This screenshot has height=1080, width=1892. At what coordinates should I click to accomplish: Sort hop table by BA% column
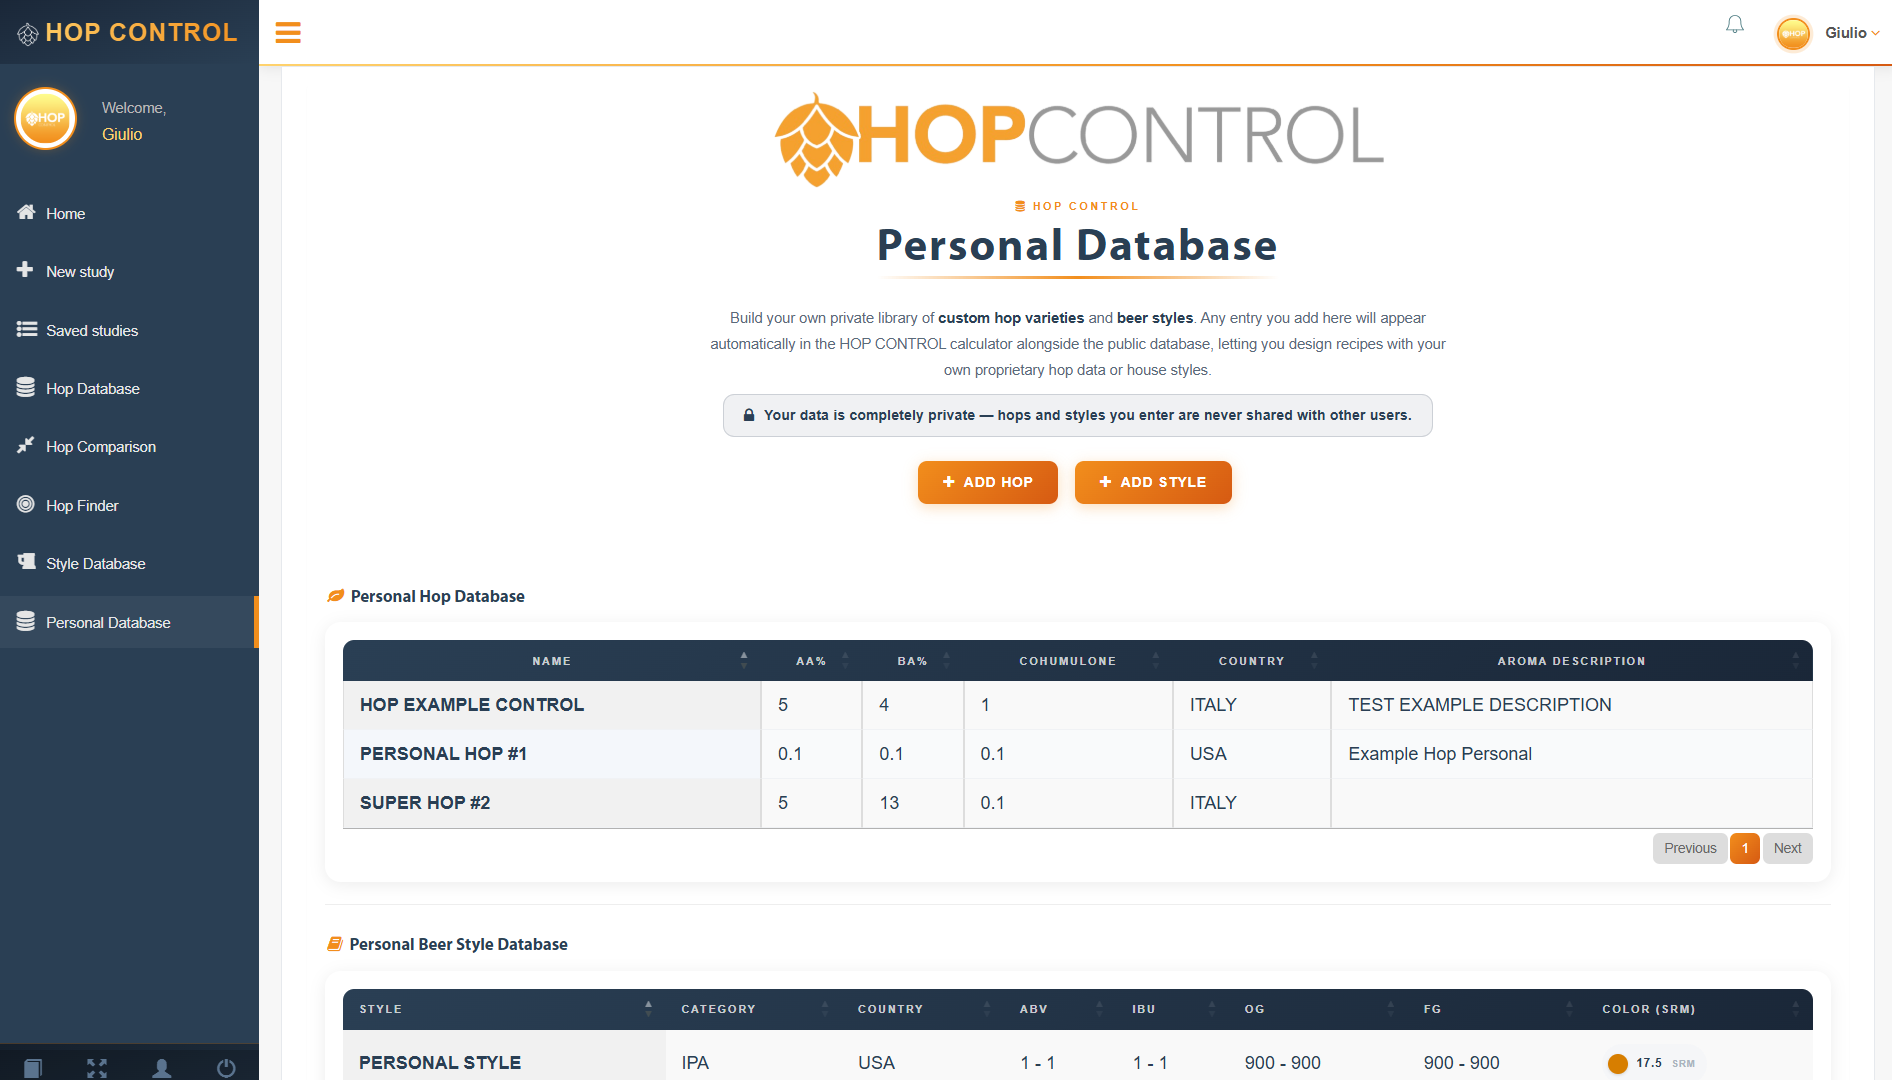click(x=912, y=661)
